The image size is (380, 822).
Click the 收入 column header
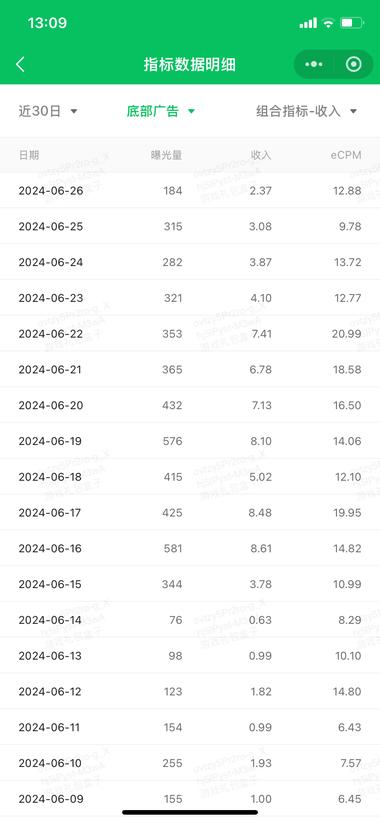[261, 155]
